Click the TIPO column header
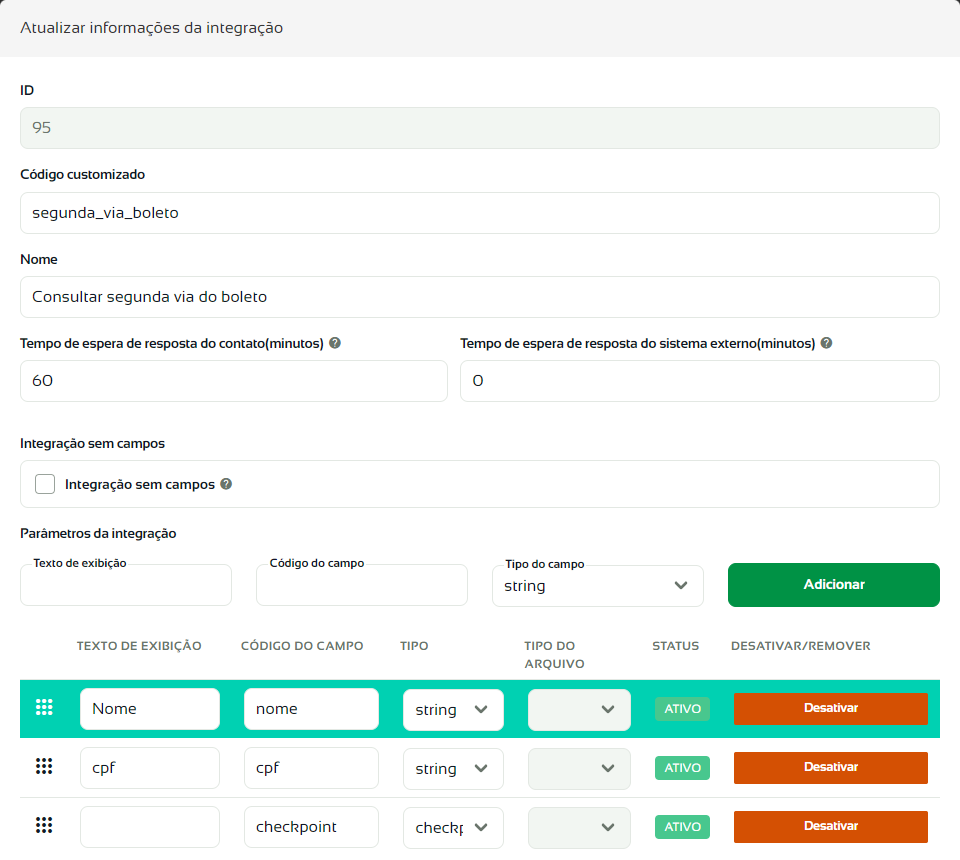Image resolution: width=960 pixels, height=860 pixels. click(x=414, y=646)
